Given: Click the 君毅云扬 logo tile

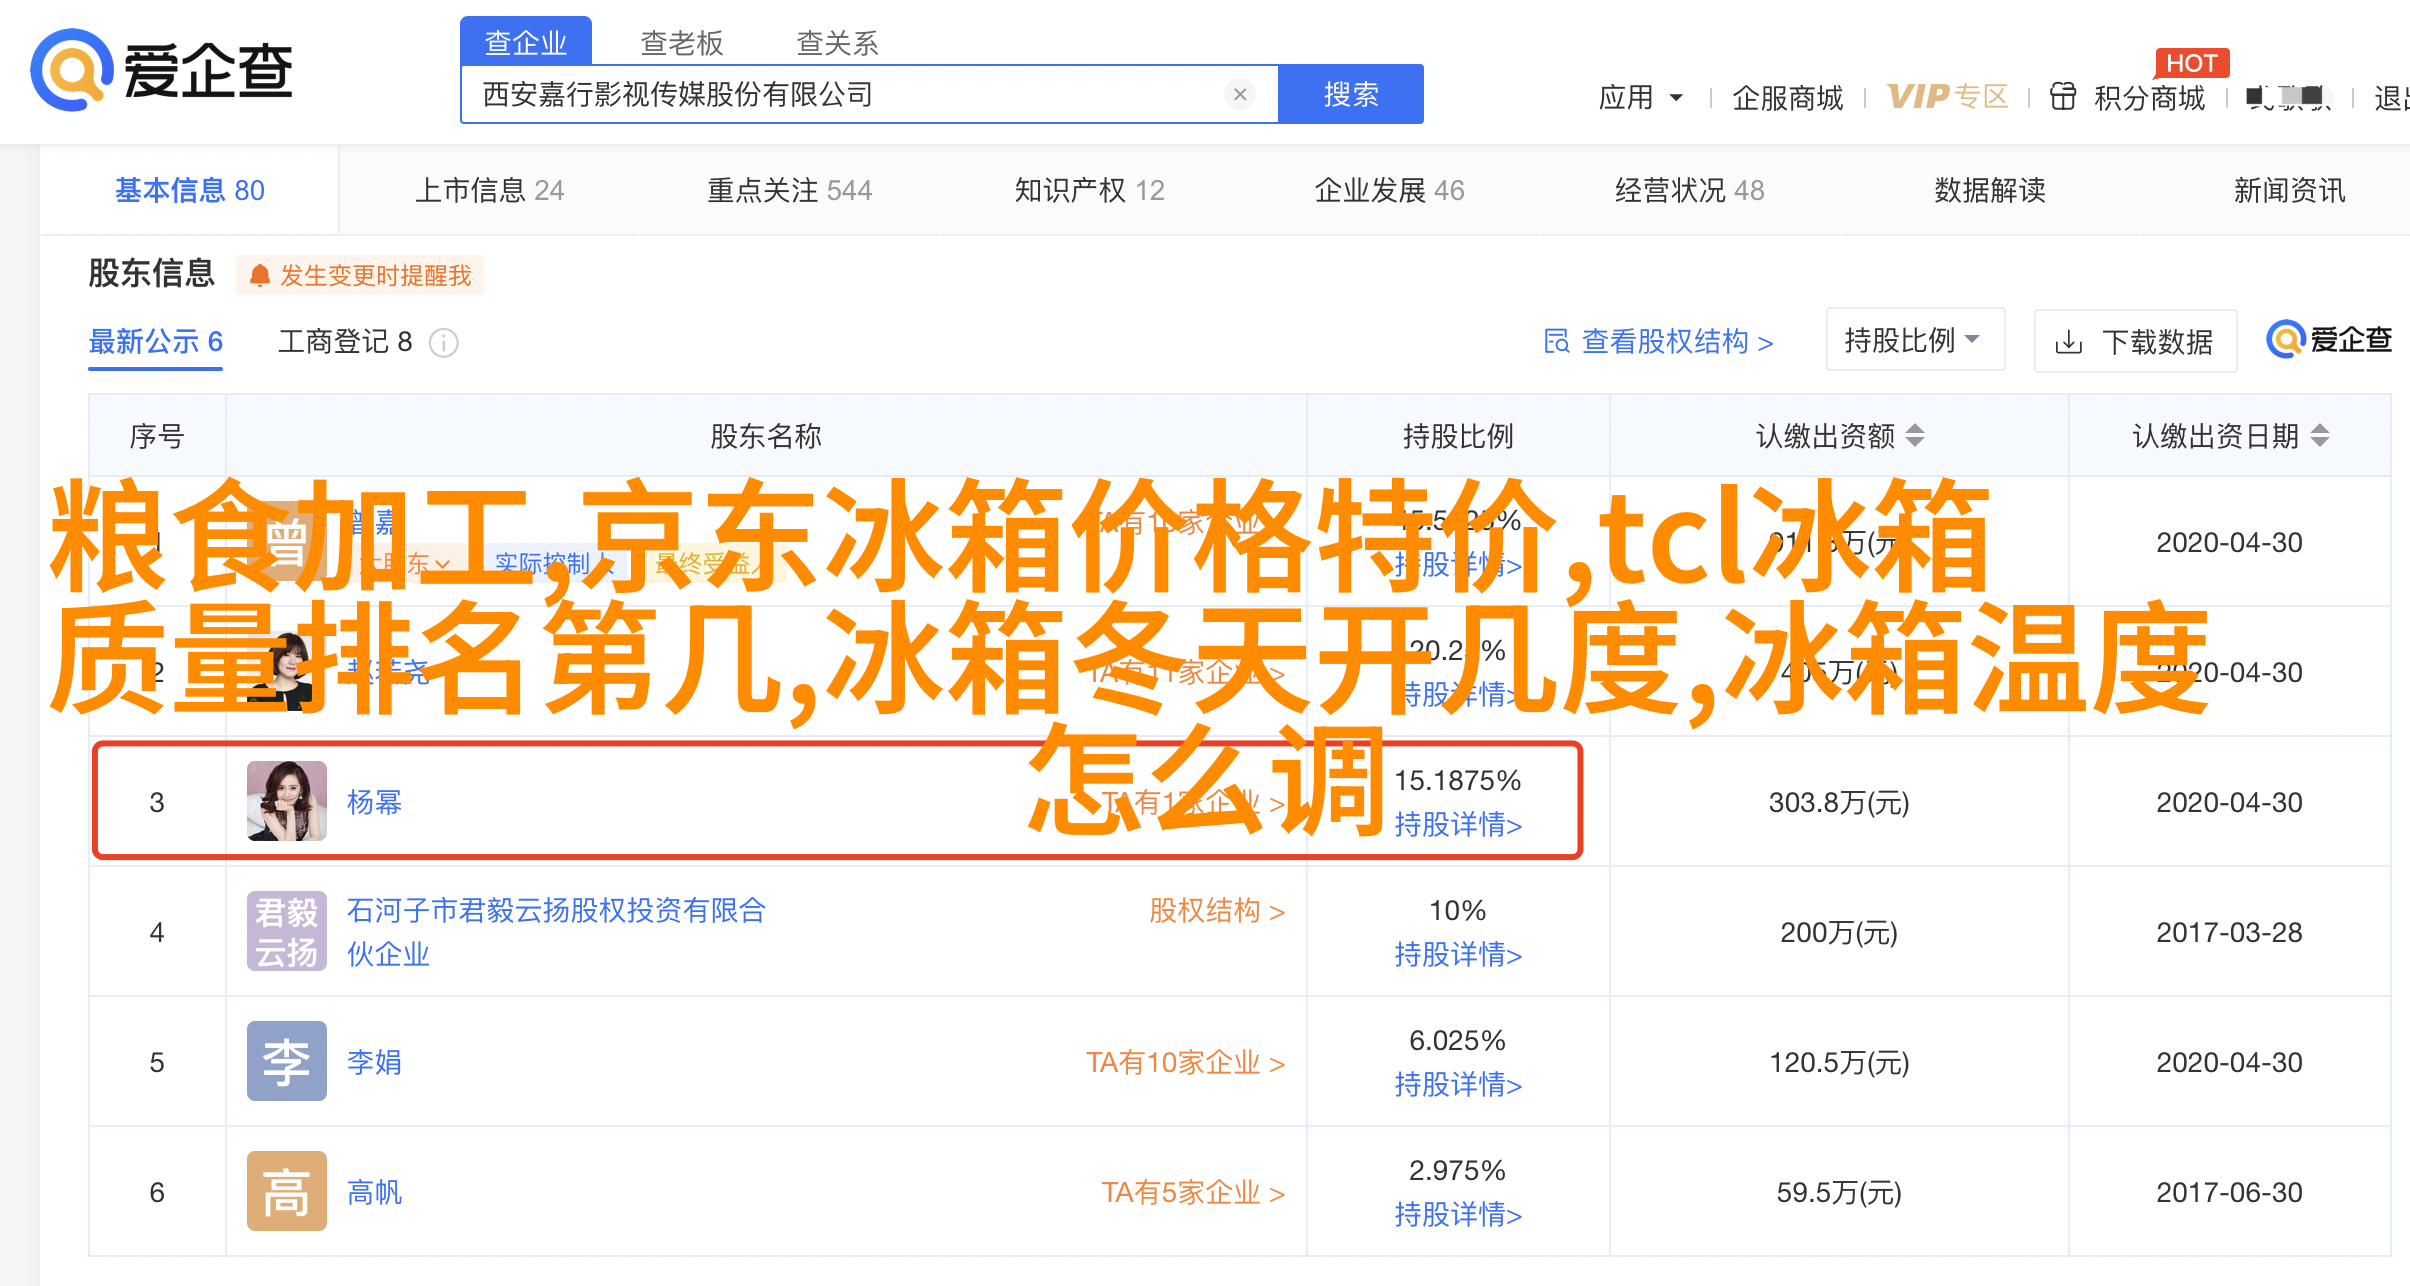Looking at the screenshot, I should click(287, 931).
